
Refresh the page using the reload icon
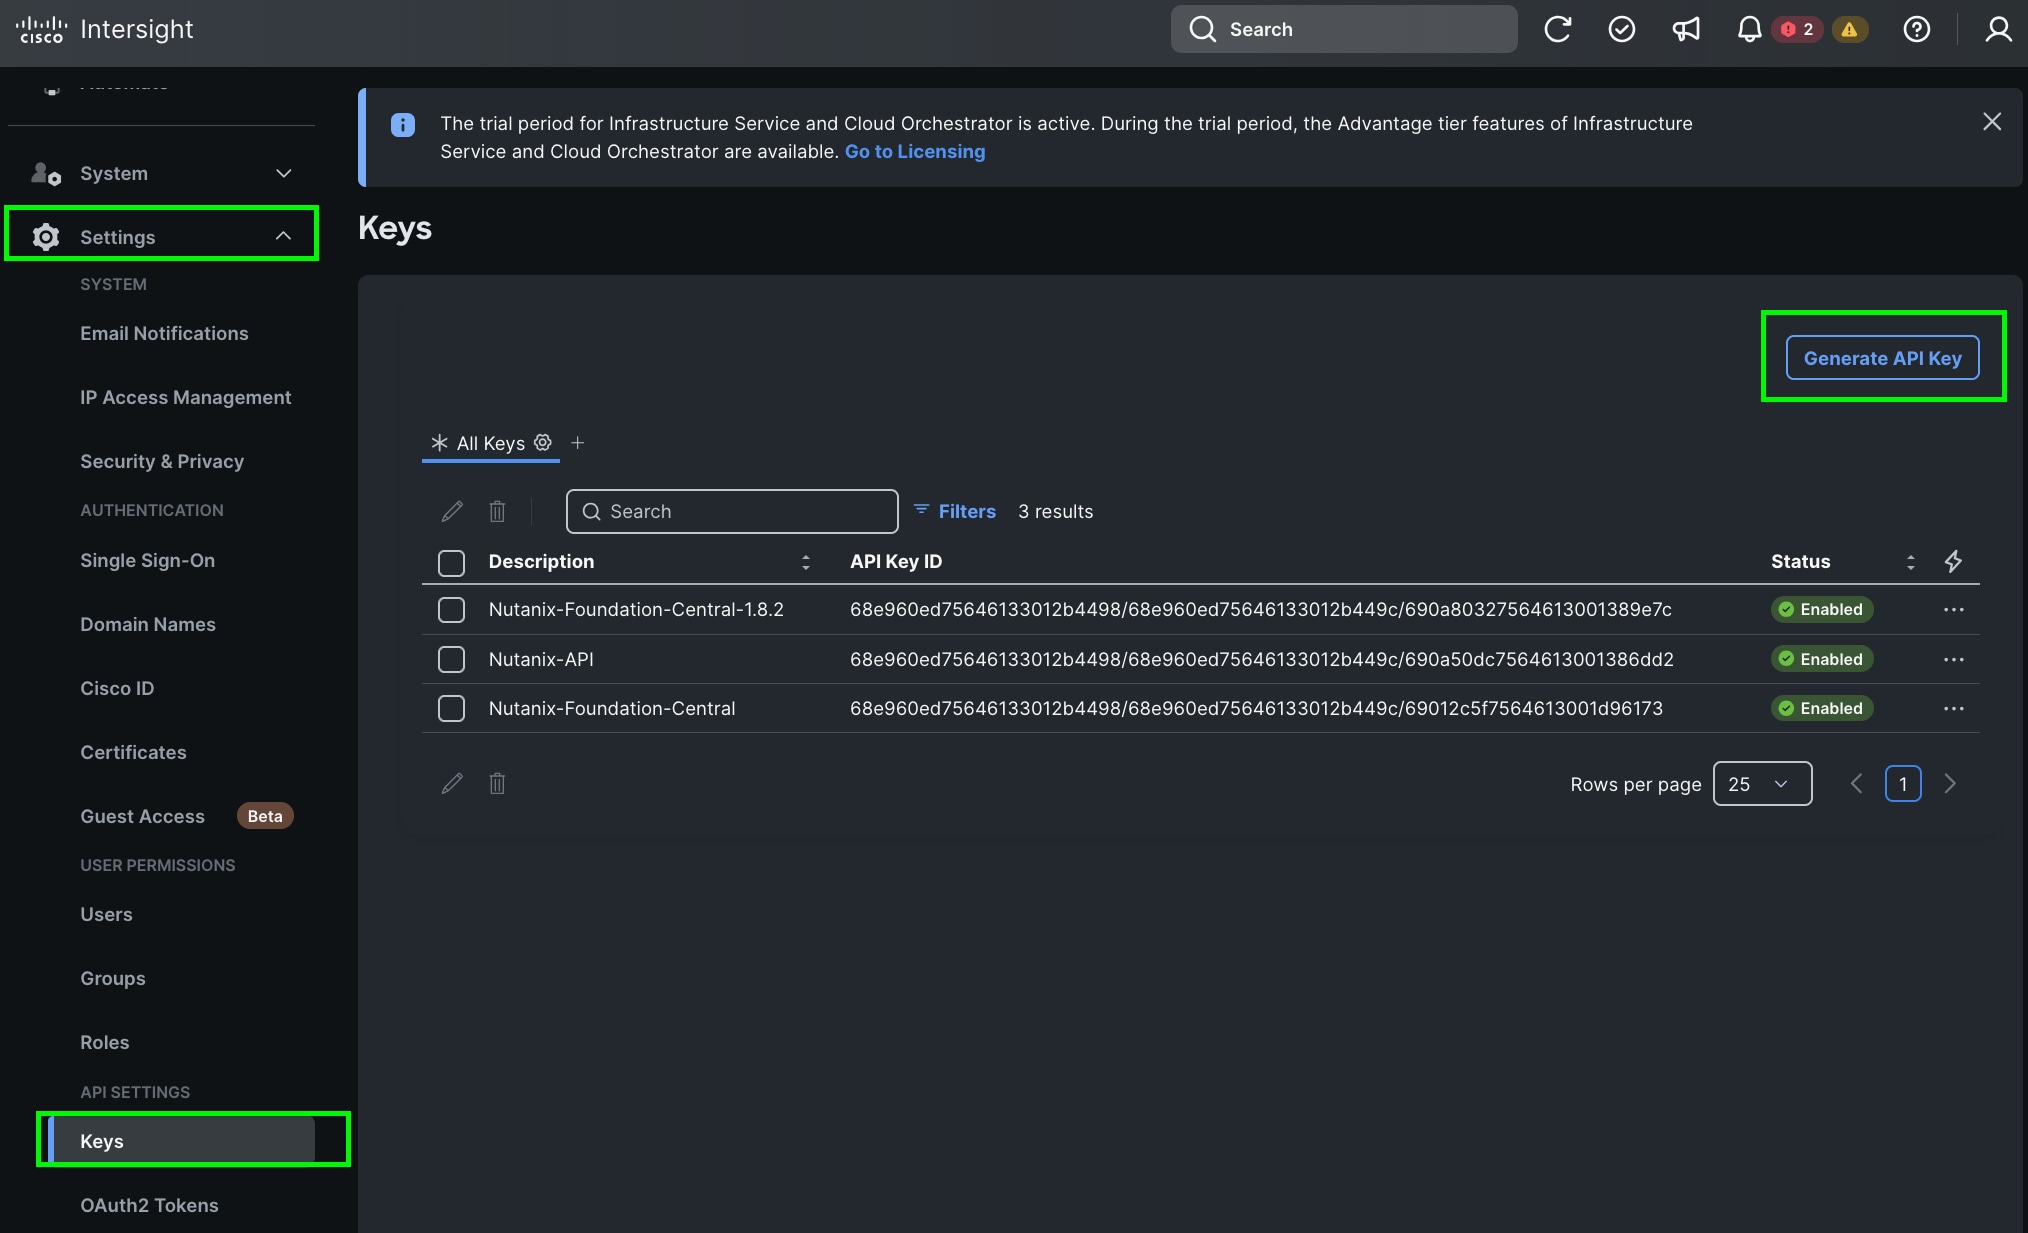[1558, 29]
